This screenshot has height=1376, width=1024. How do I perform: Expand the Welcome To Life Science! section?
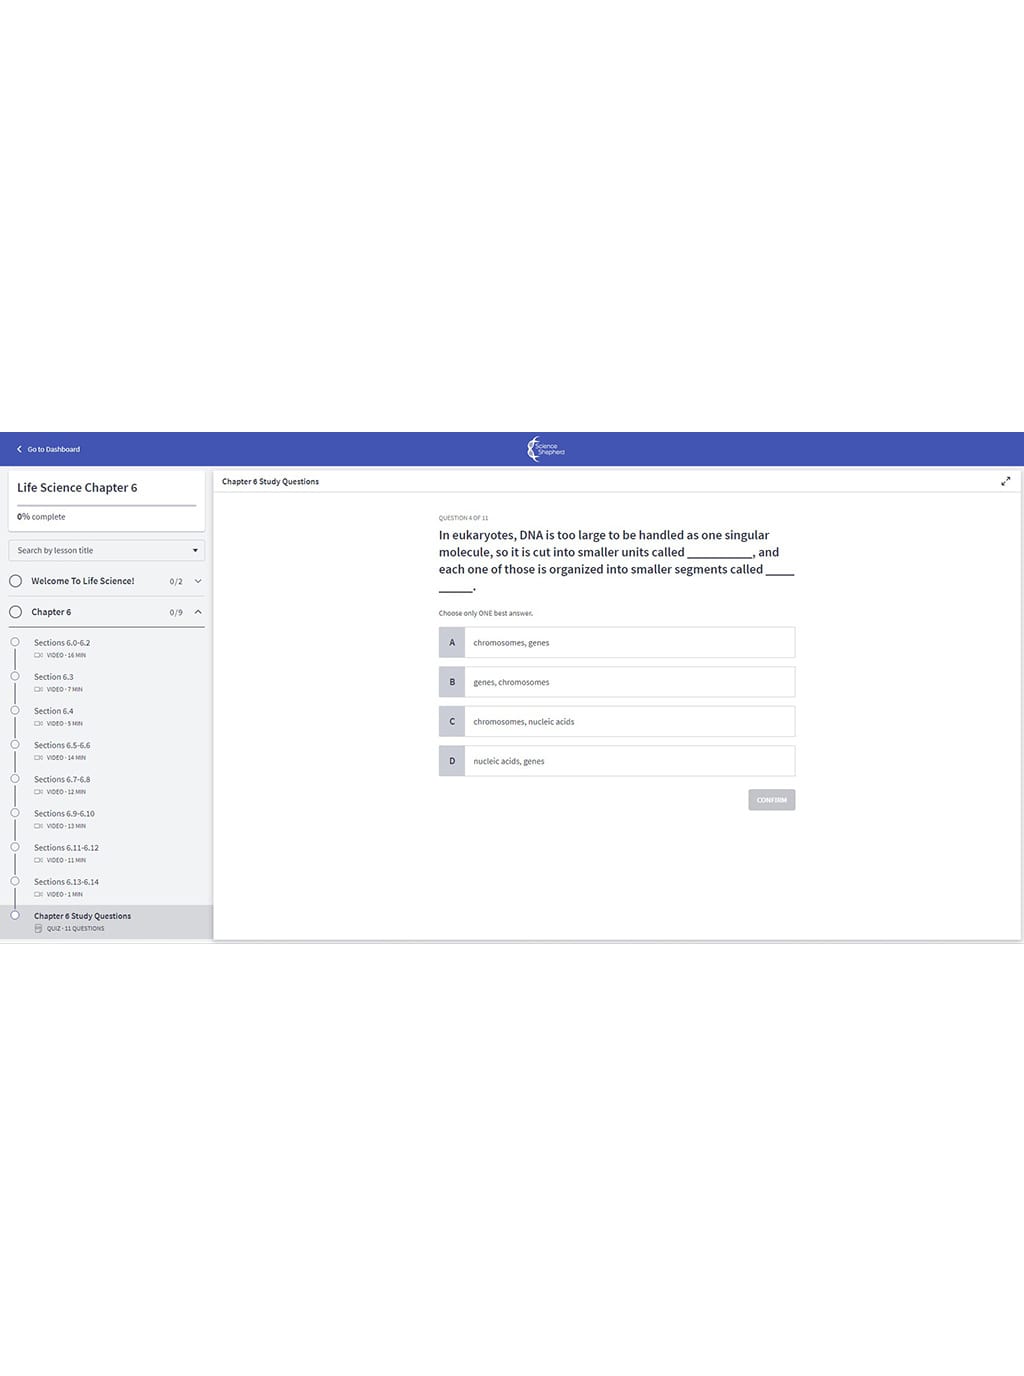pyautogui.click(x=198, y=581)
